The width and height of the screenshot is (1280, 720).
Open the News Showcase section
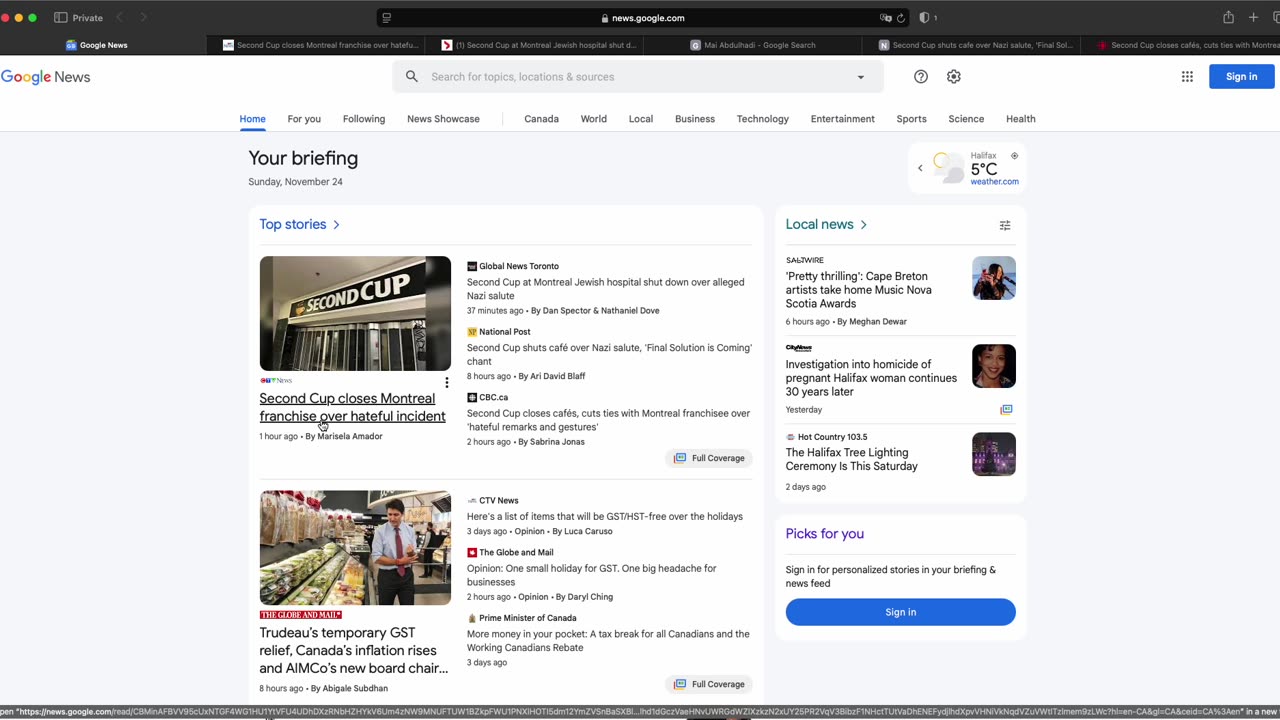443,119
